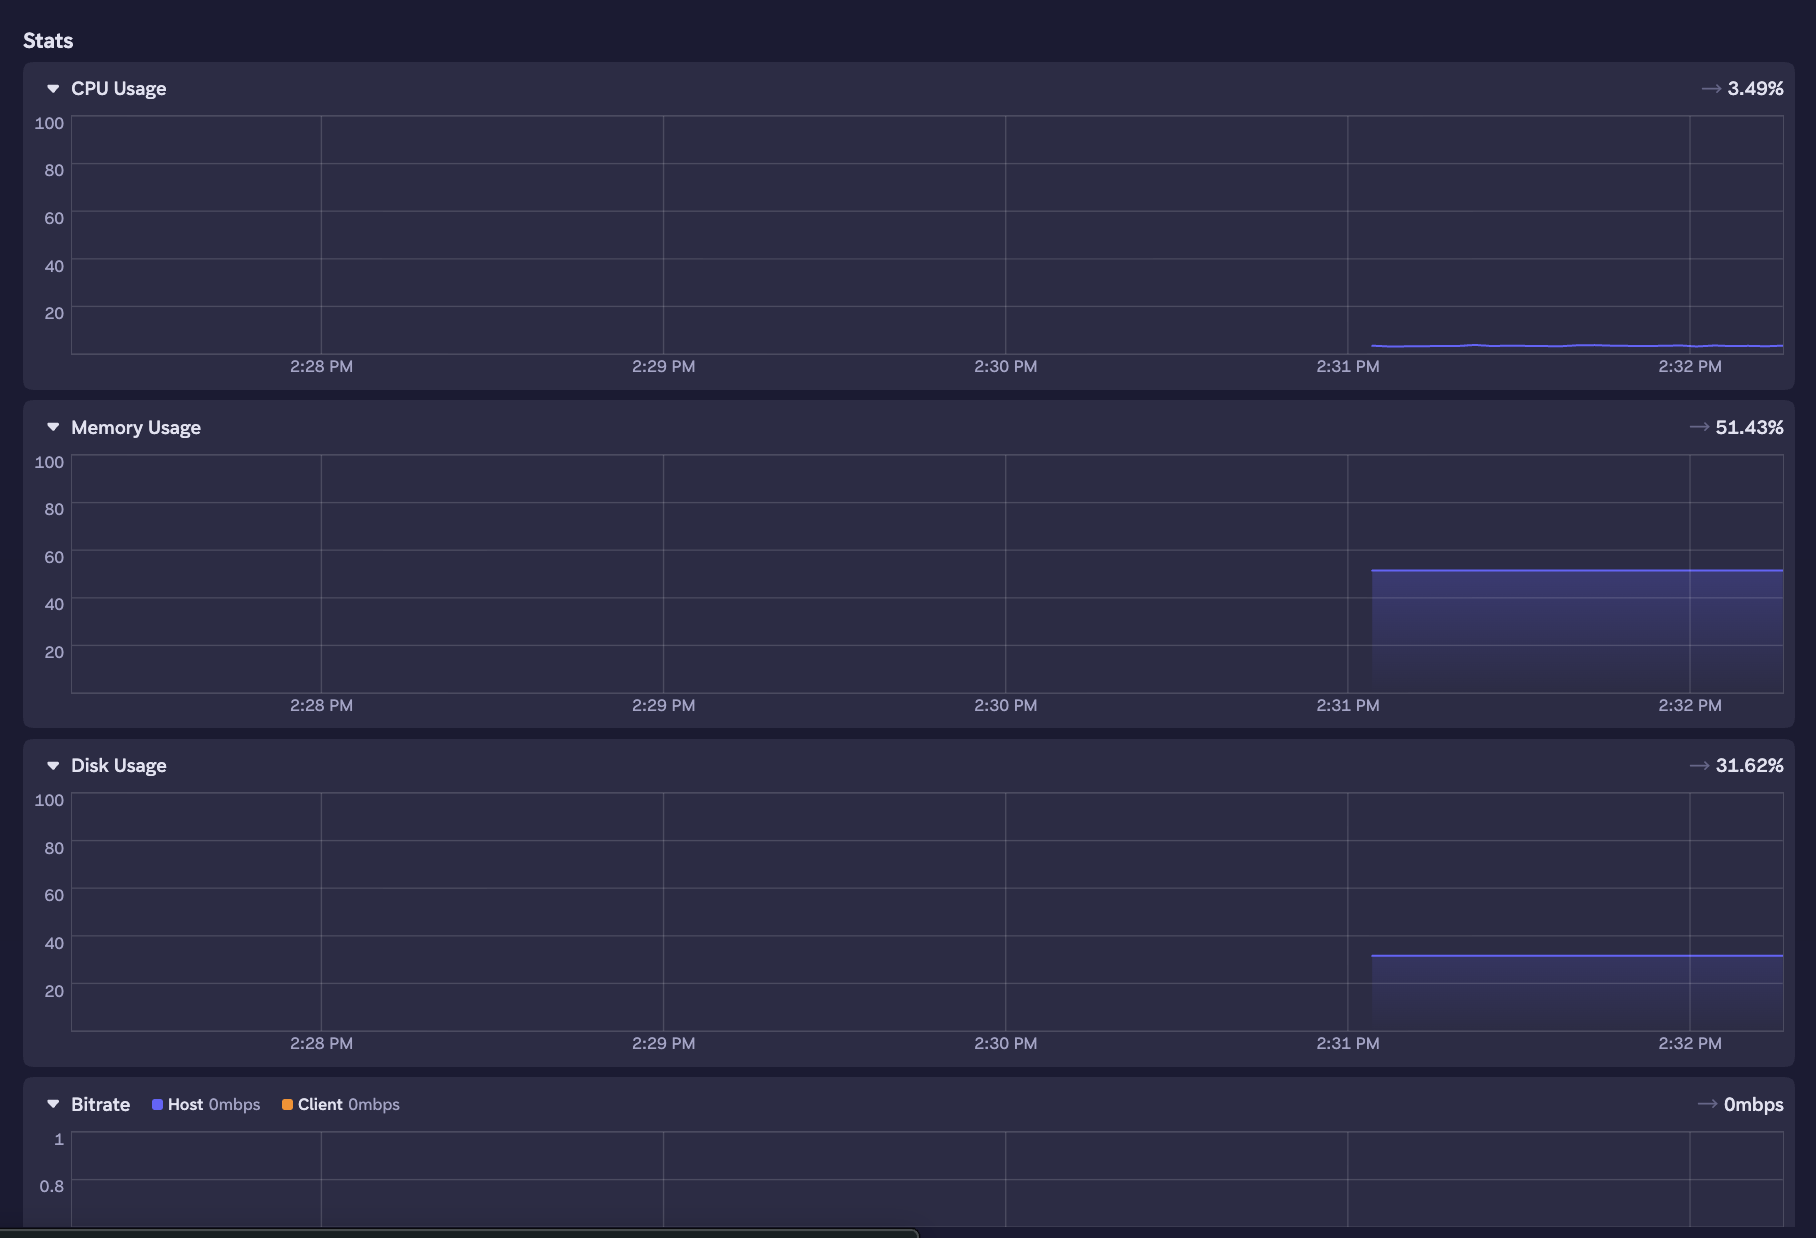Image resolution: width=1816 pixels, height=1238 pixels.
Task: Click the trend arrow beside 31.62%
Action: pos(1699,766)
